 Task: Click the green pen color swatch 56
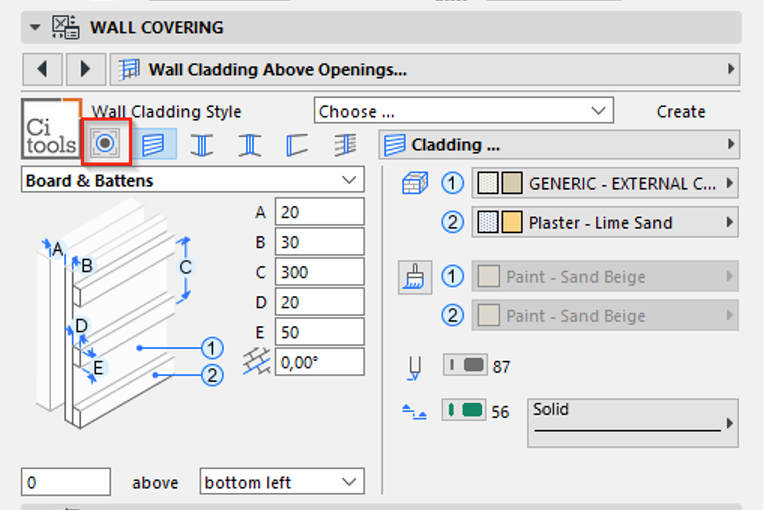464,410
